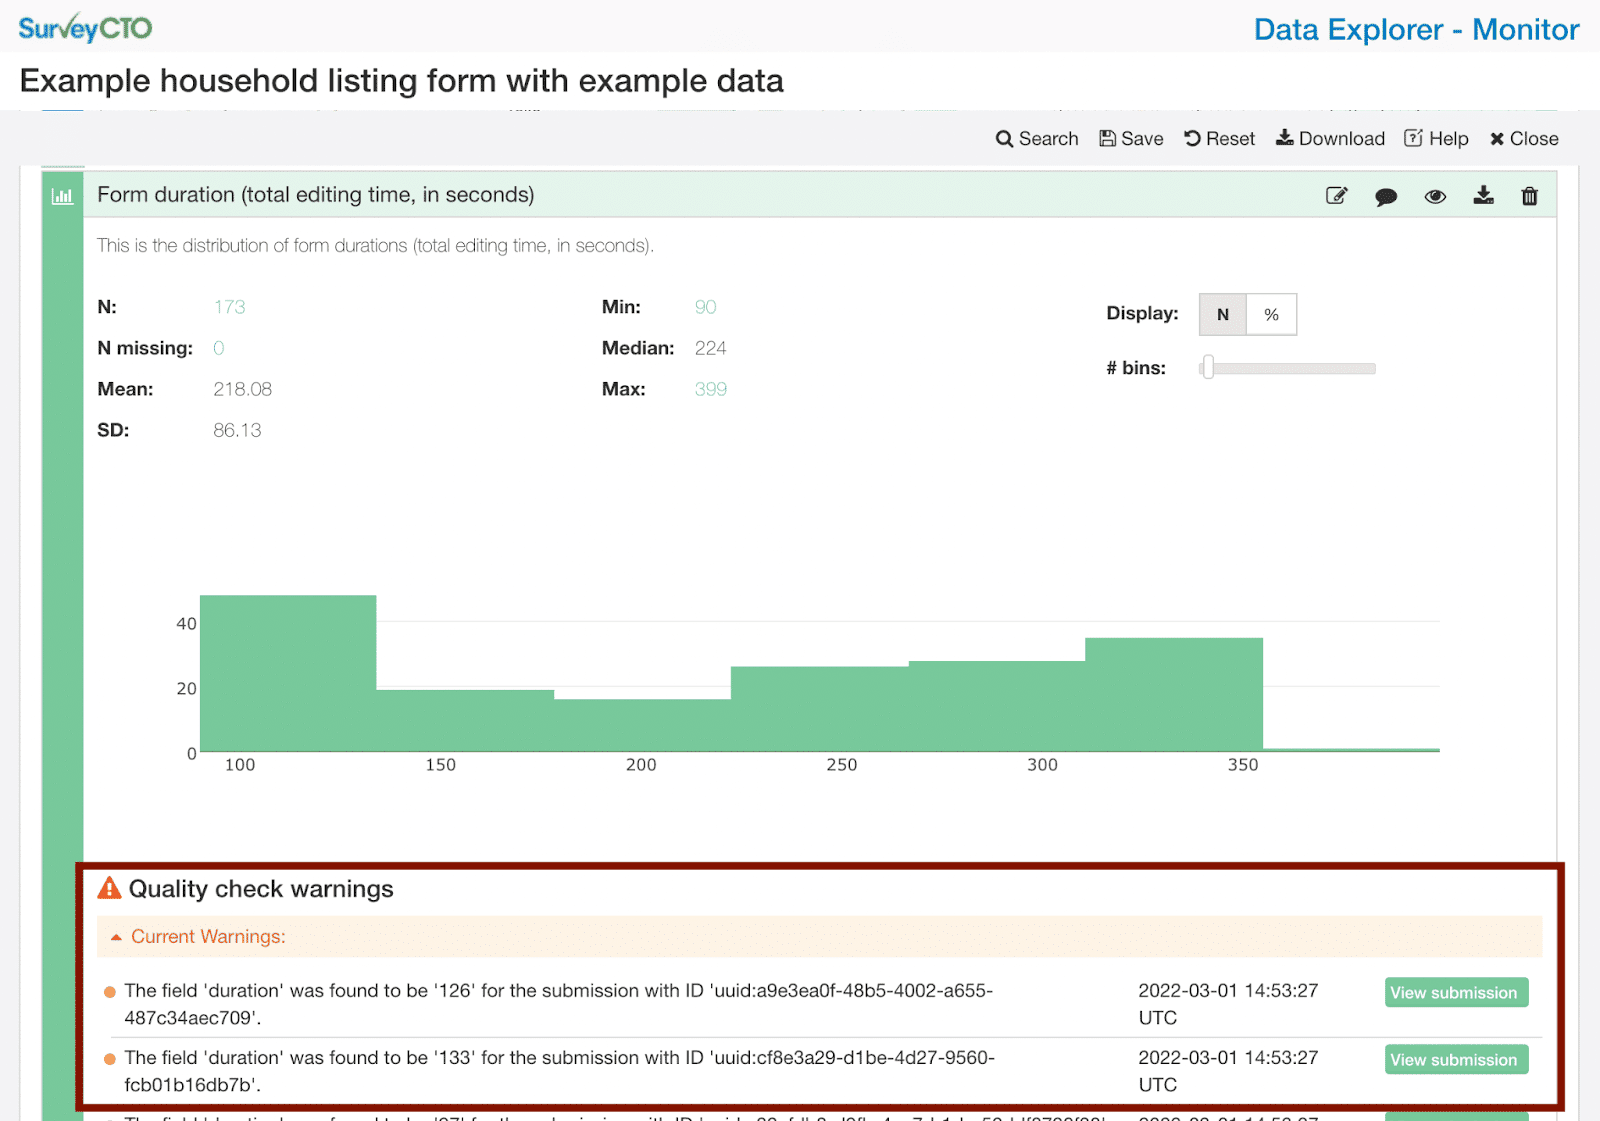The width and height of the screenshot is (1600, 1121).
Task: Switch display to percent
Action: [1272, 314]
